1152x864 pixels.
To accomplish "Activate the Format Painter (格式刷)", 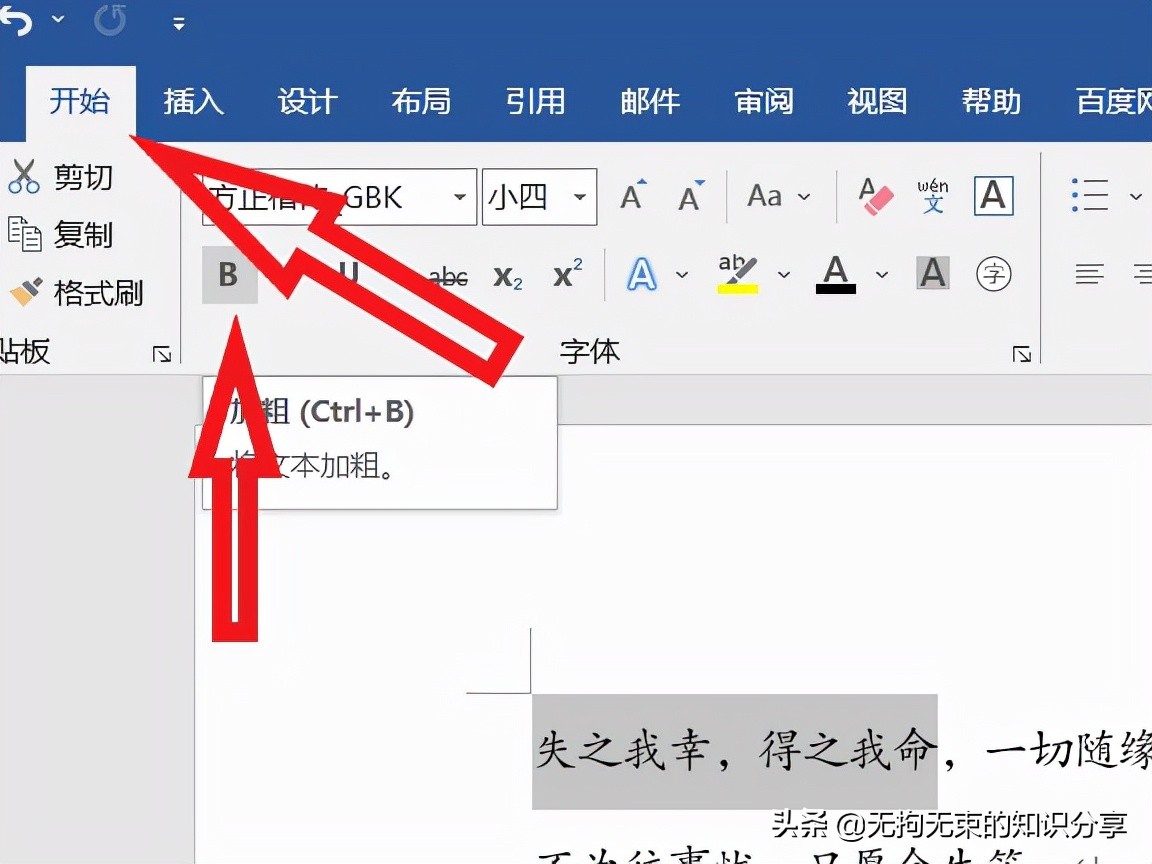I will point(60,293).
